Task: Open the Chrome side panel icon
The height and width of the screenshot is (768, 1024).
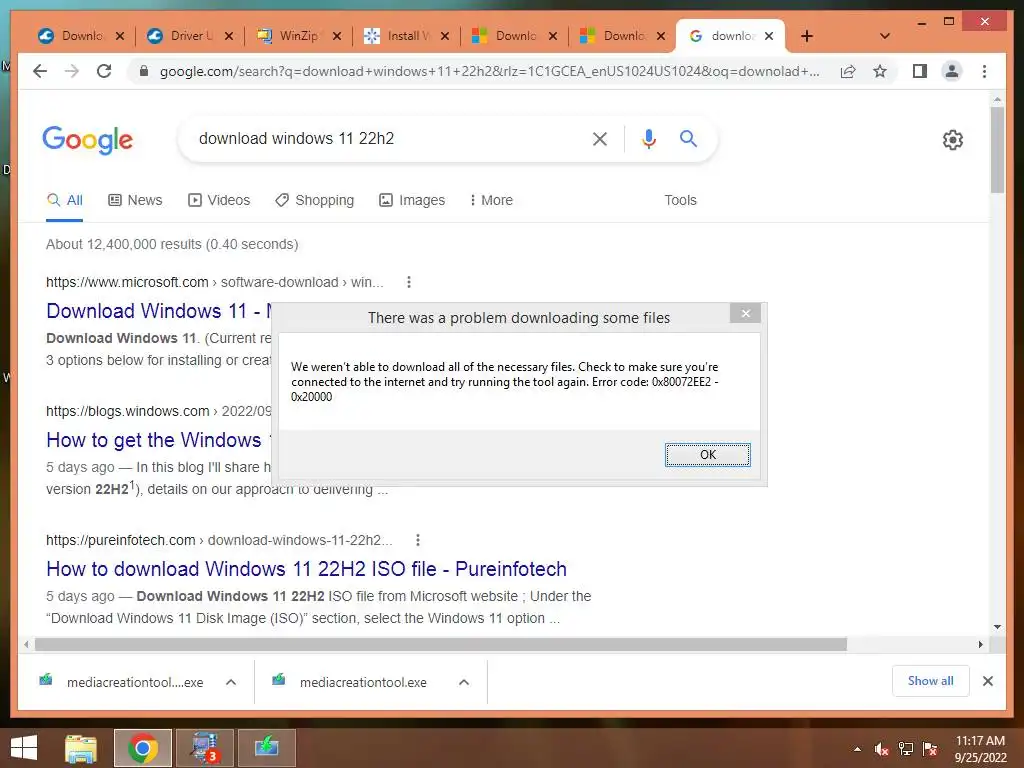Action: click(x=920, y=71)
